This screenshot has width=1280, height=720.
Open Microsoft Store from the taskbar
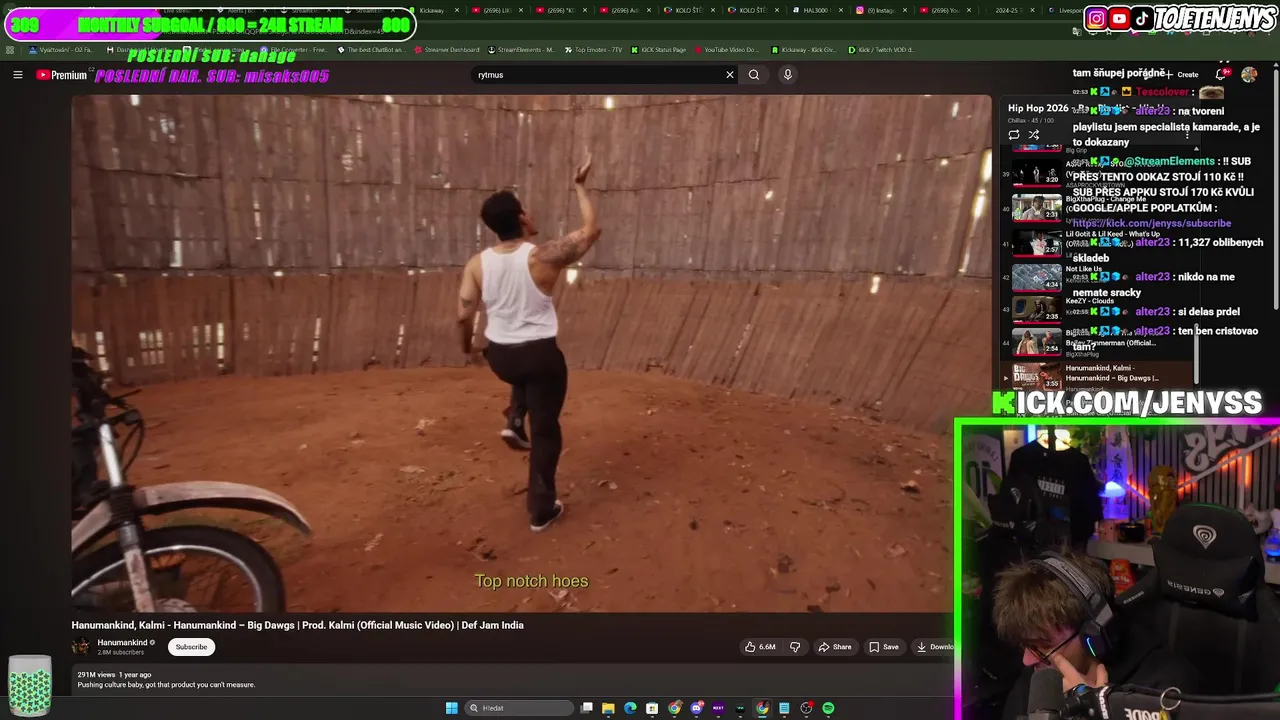tap(652, 708)
